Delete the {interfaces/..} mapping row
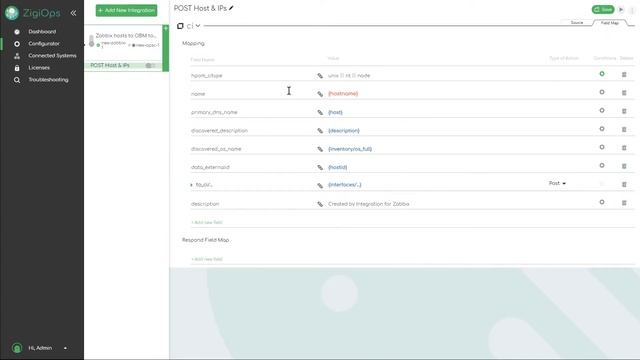The image size is (640, 360). 624,184
